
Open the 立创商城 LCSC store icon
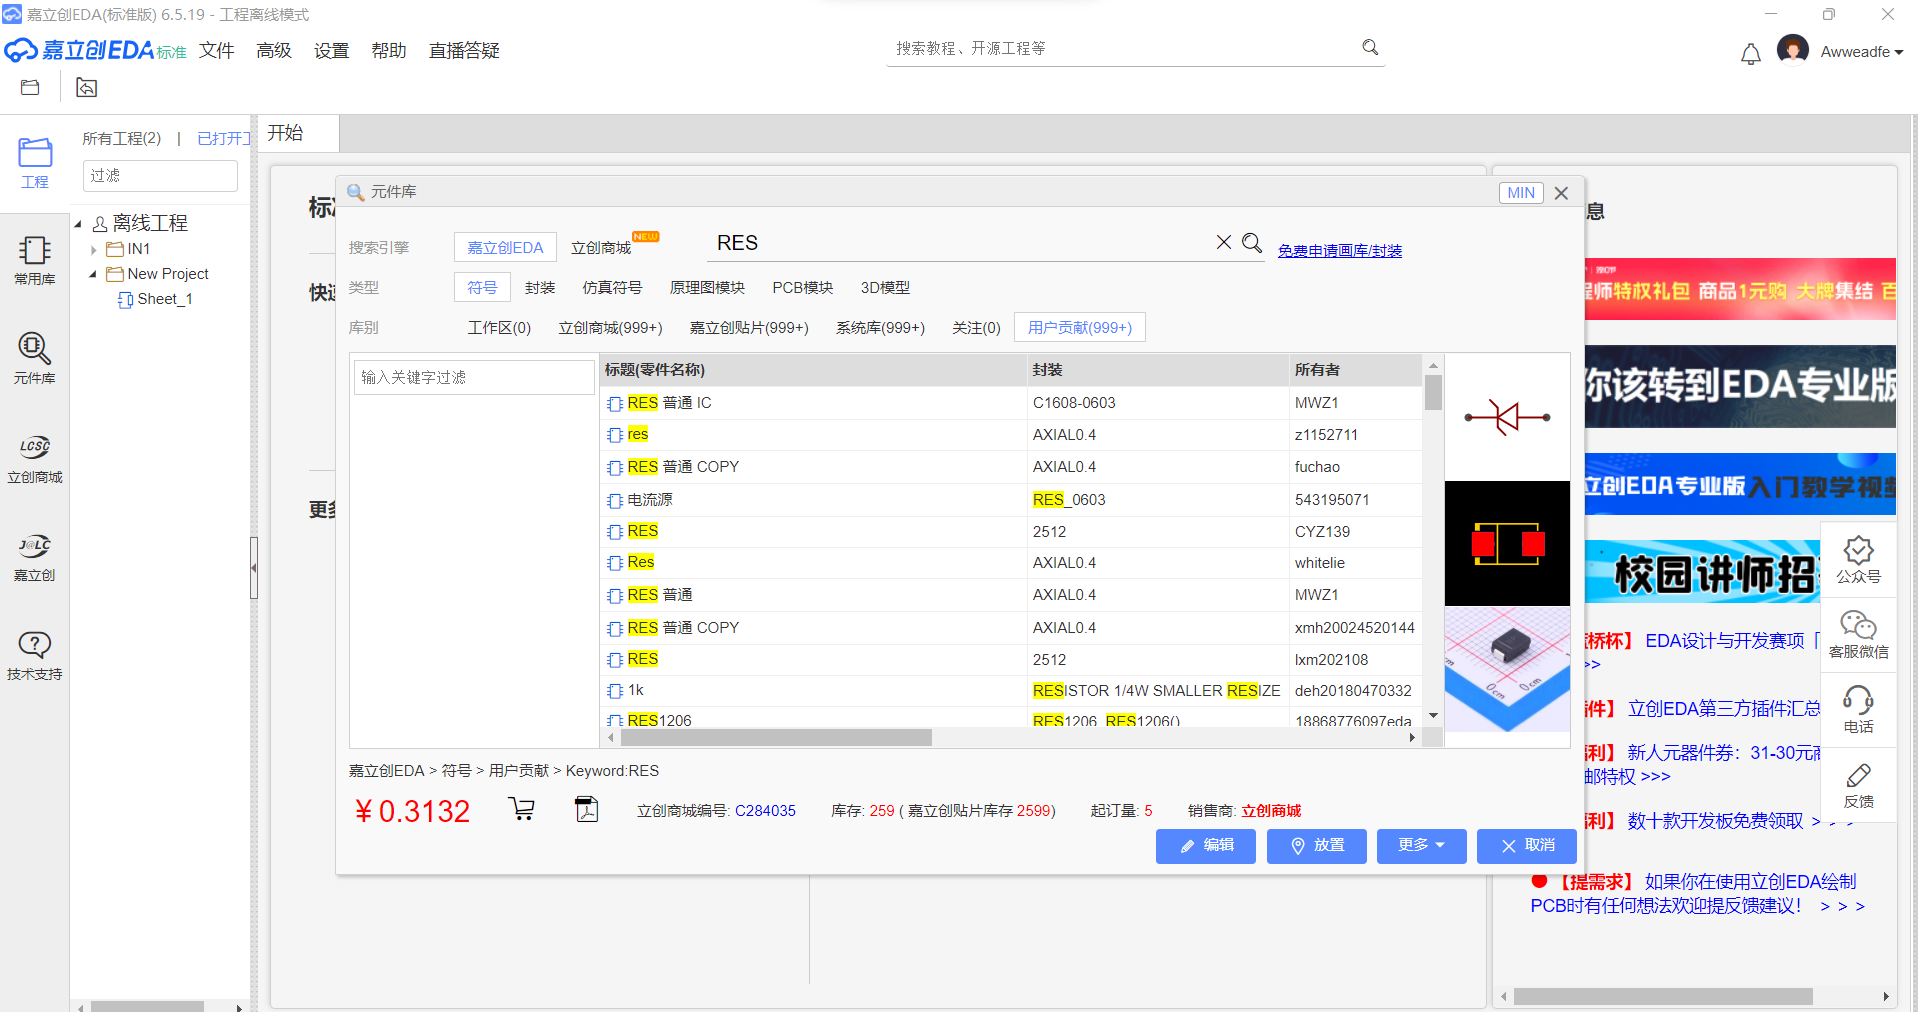(x=34, y=458)
